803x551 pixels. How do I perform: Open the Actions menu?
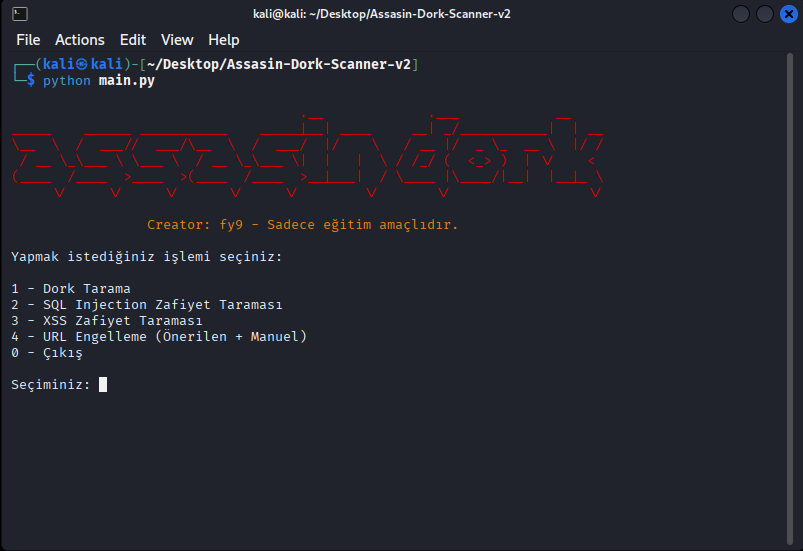point(79,40)
